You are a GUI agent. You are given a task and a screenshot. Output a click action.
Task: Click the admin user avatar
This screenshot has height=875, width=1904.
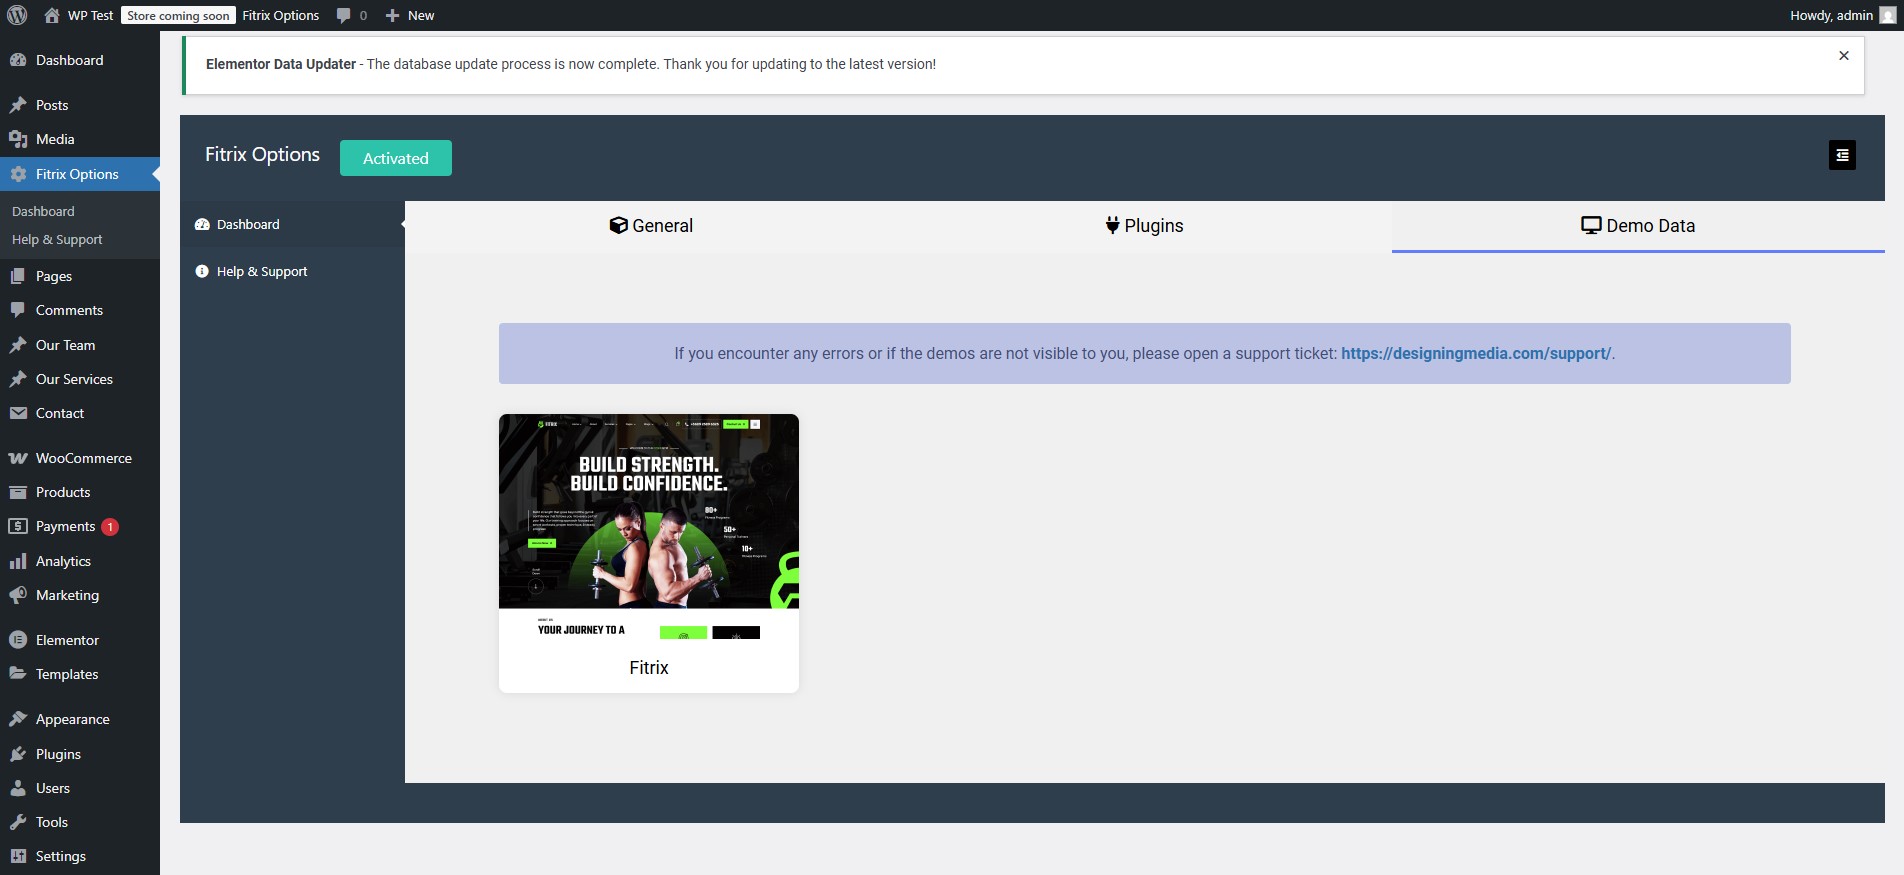(1887, 15)
